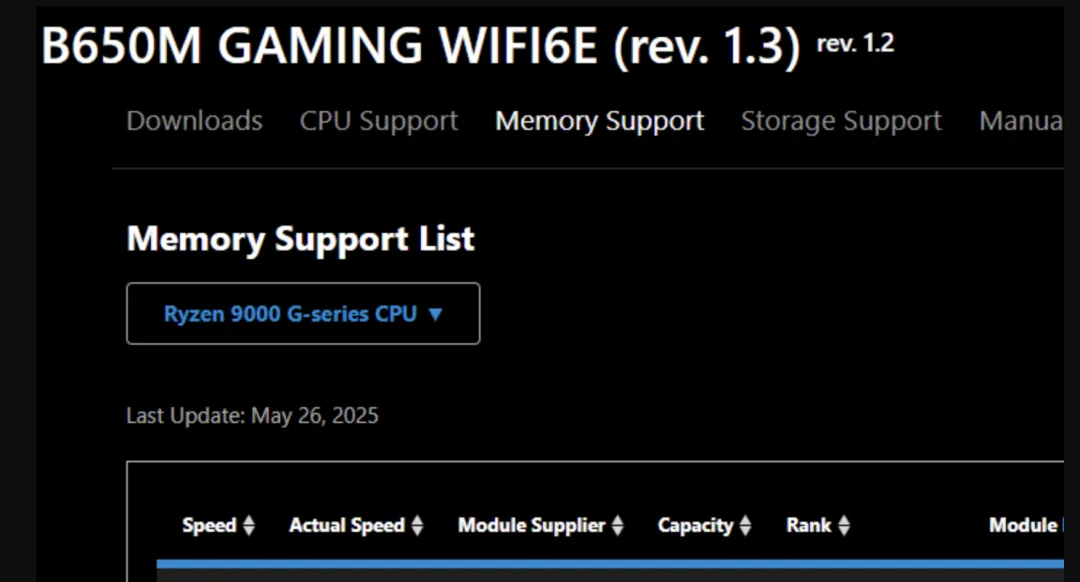Select the Memory Support page link

pyautogui.click(x=599, y=120)
